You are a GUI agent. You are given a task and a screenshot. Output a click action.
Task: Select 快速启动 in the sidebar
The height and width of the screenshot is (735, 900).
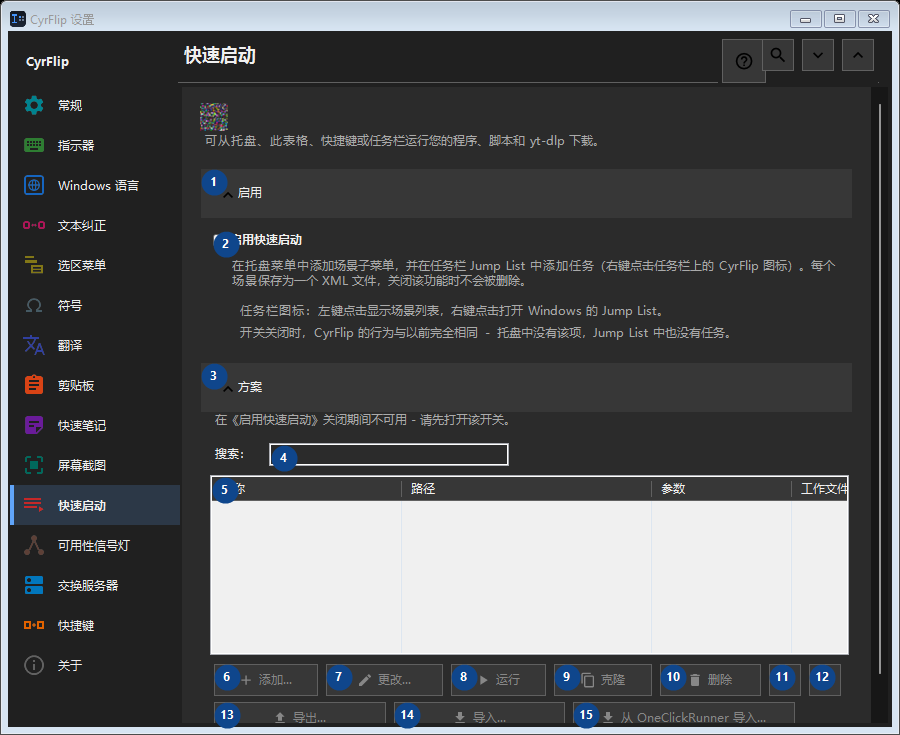click(95, 505)
